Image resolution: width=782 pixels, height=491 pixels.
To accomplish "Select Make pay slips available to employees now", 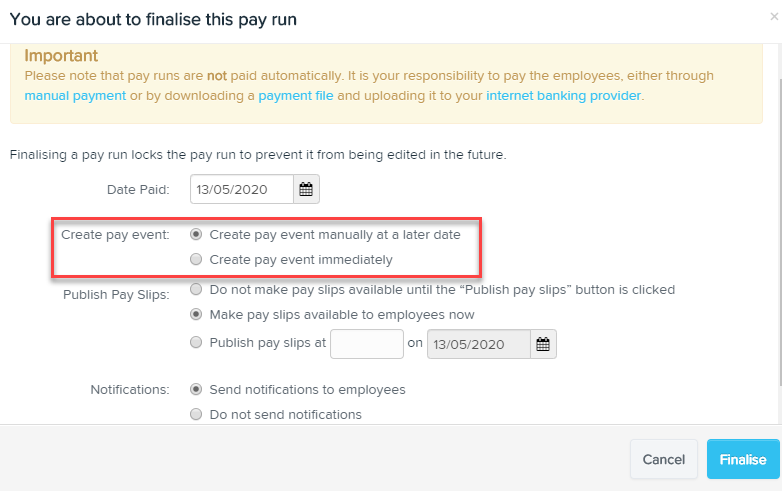I will pyautogui.click(x=196, y=315).
